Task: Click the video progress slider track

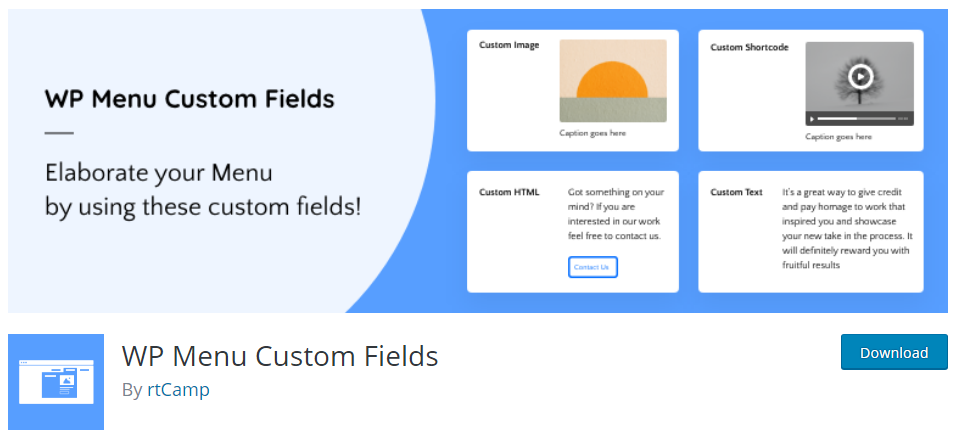Action: click(x=856, y=118)
